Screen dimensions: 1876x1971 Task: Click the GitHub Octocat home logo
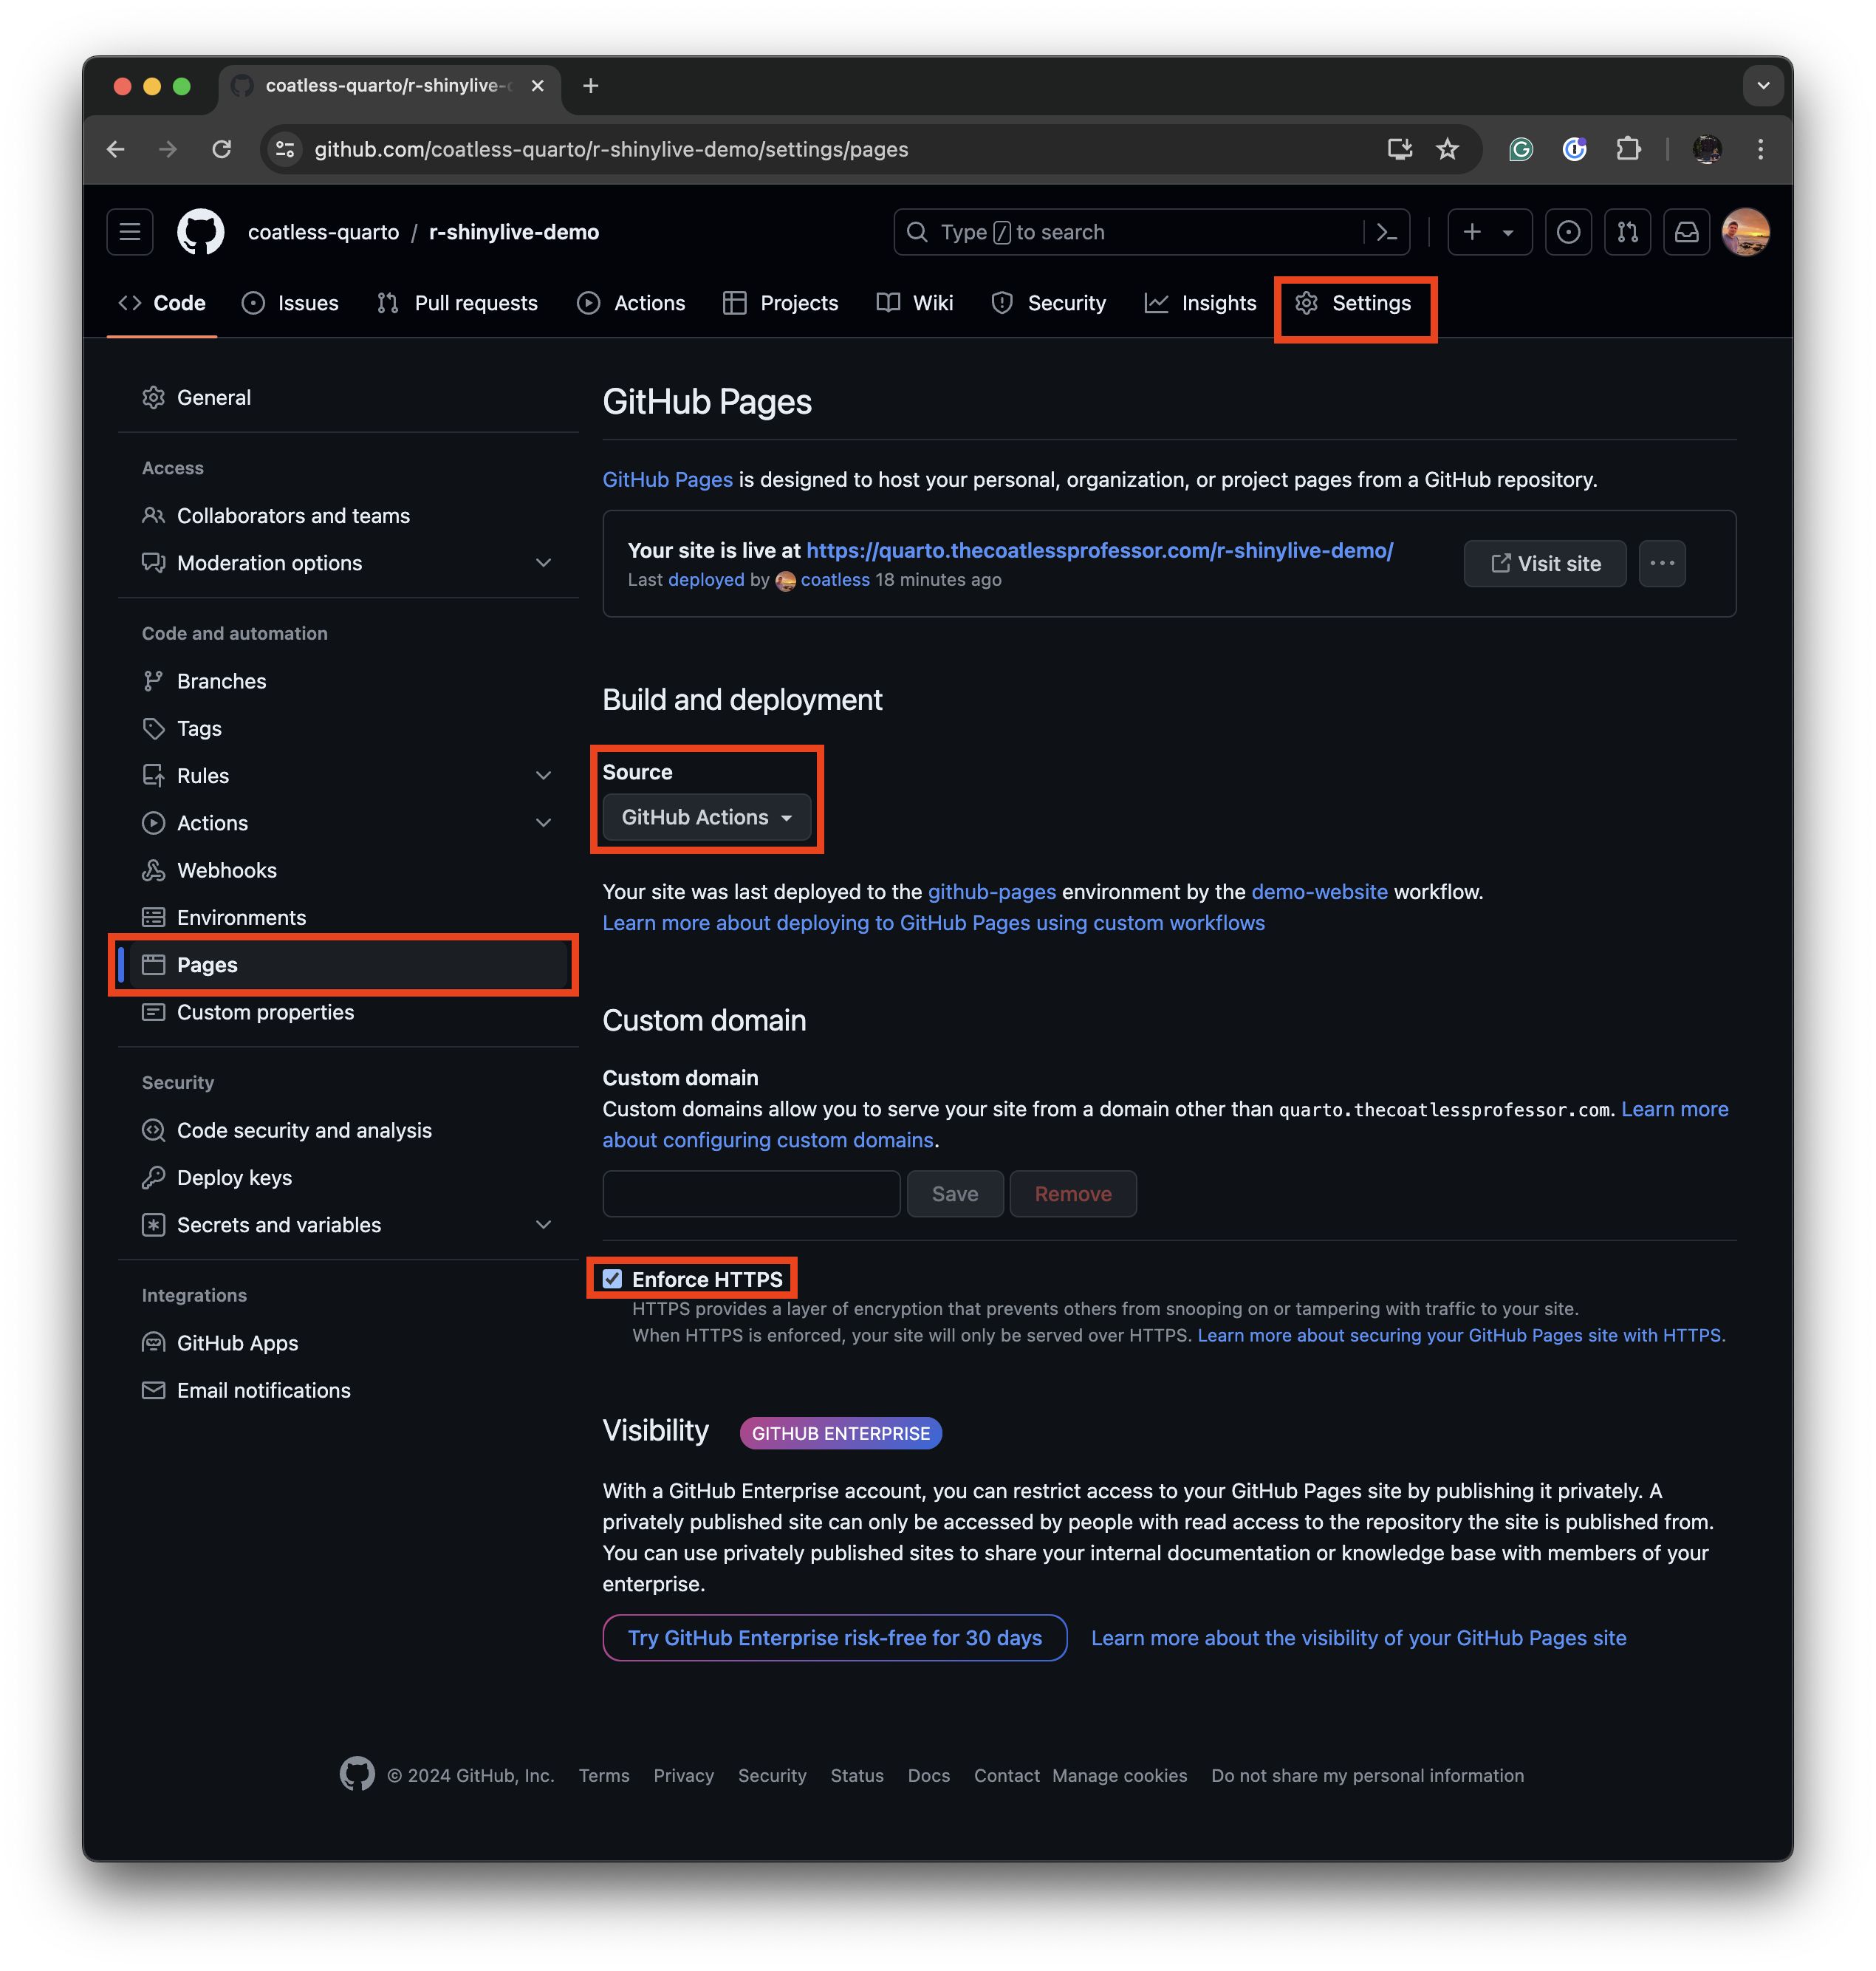point(200,232)
